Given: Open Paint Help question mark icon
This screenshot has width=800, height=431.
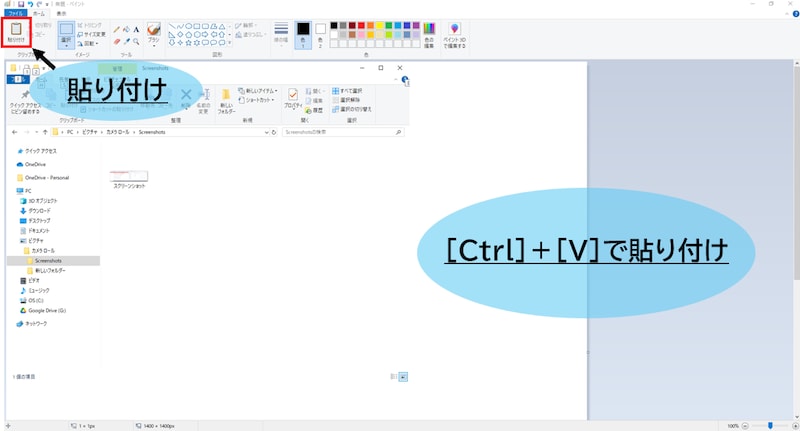Looking at the screenshot, I should tap(796, 14).
